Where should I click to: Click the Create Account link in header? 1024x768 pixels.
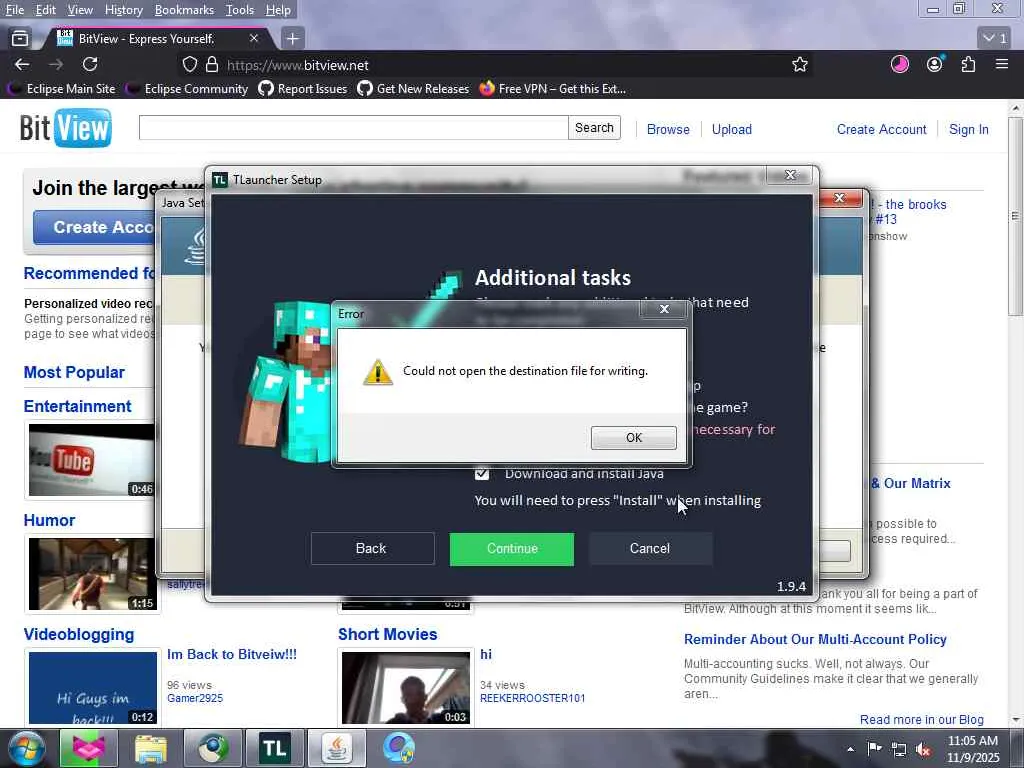pyautogui.click(x=882, y=129)
